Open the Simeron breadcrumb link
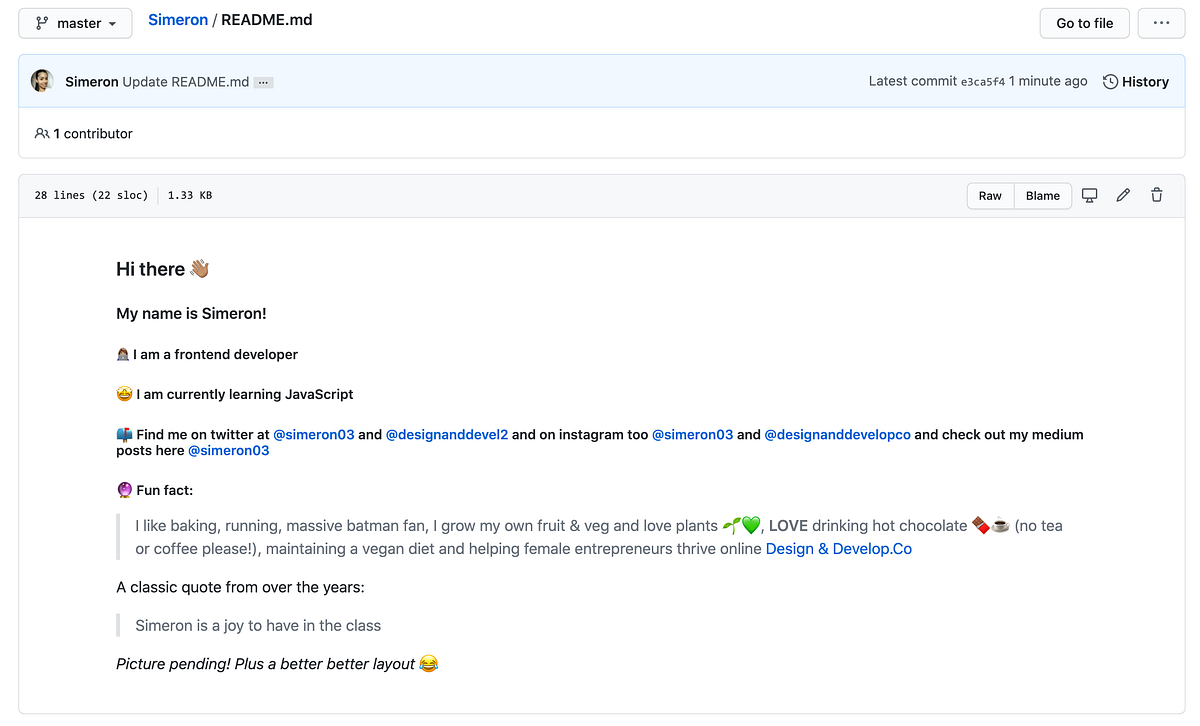Viewport: 1200px width, 726px height. coord(178,19)
